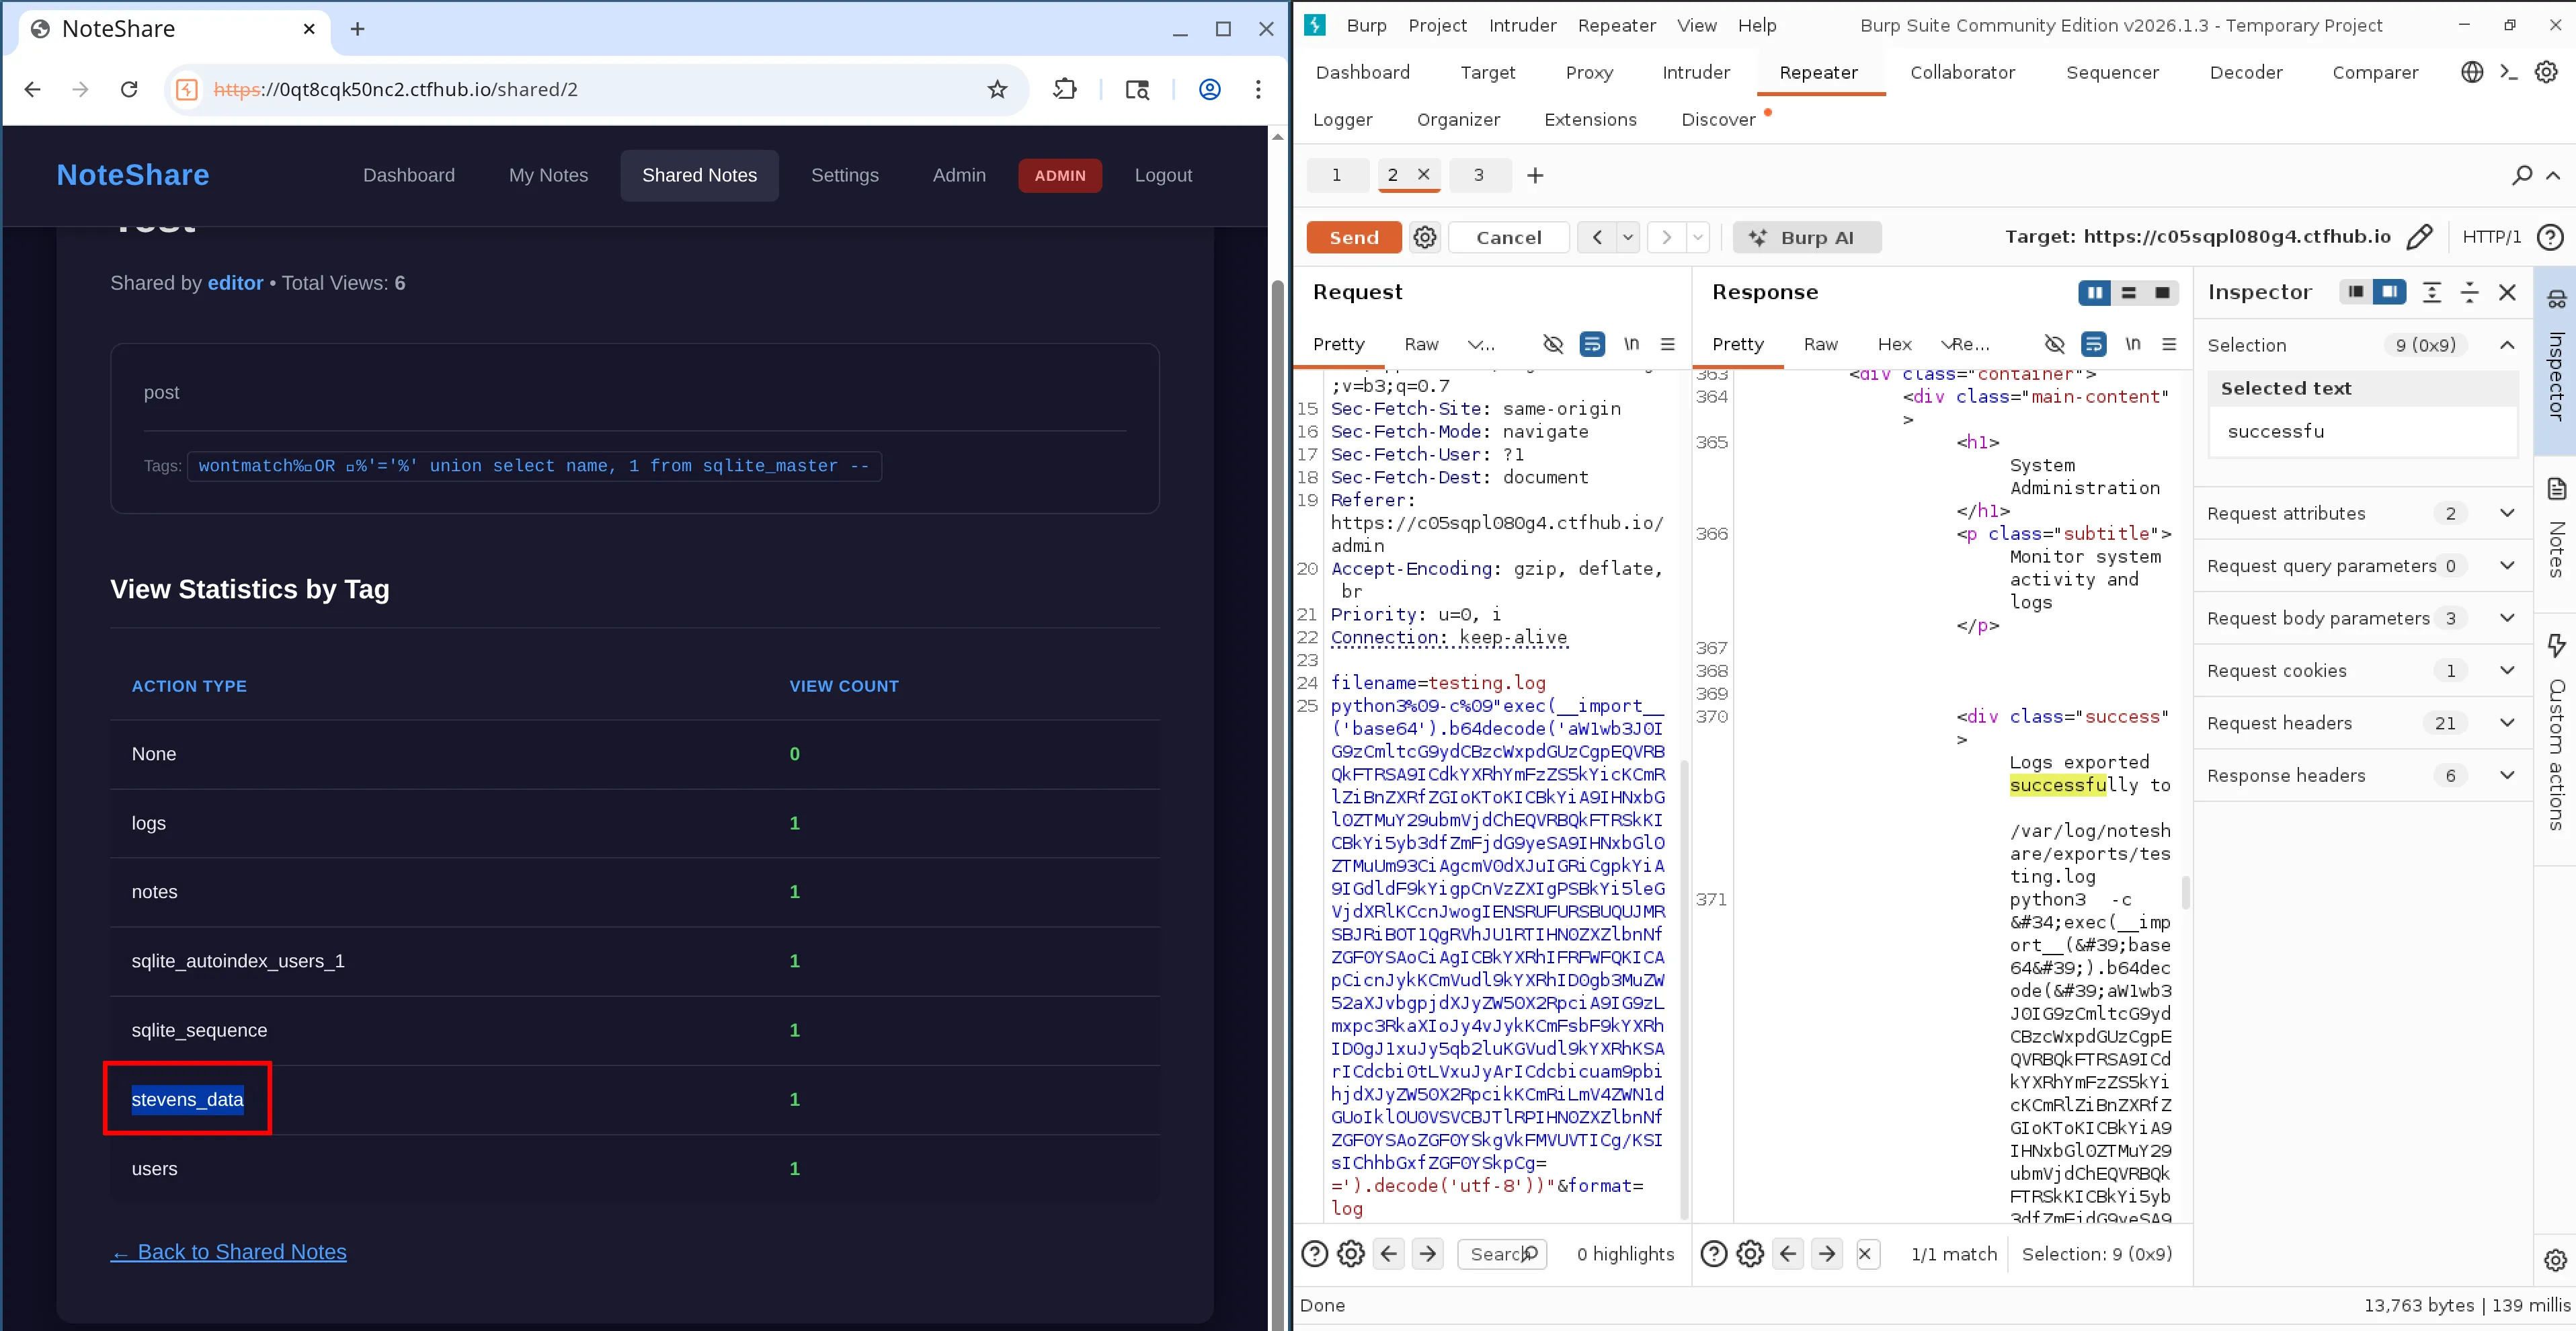Click the Back to Shared Notes link
Image resolution: width=2576 pixels, height=1331 pixels.
(x=228, y=1251)
